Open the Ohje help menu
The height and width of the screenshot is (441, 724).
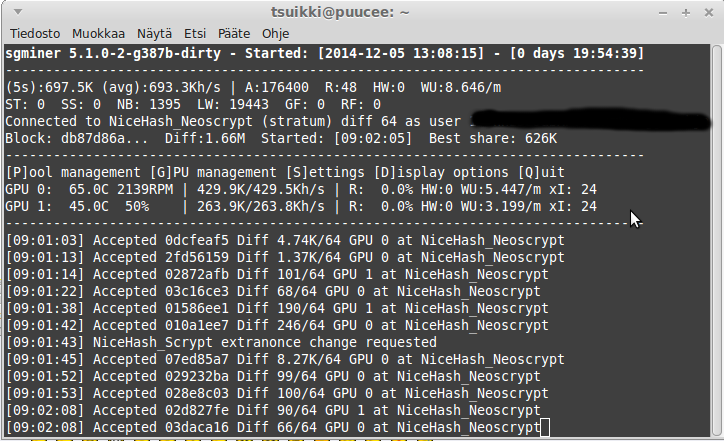tap(276, 34)
